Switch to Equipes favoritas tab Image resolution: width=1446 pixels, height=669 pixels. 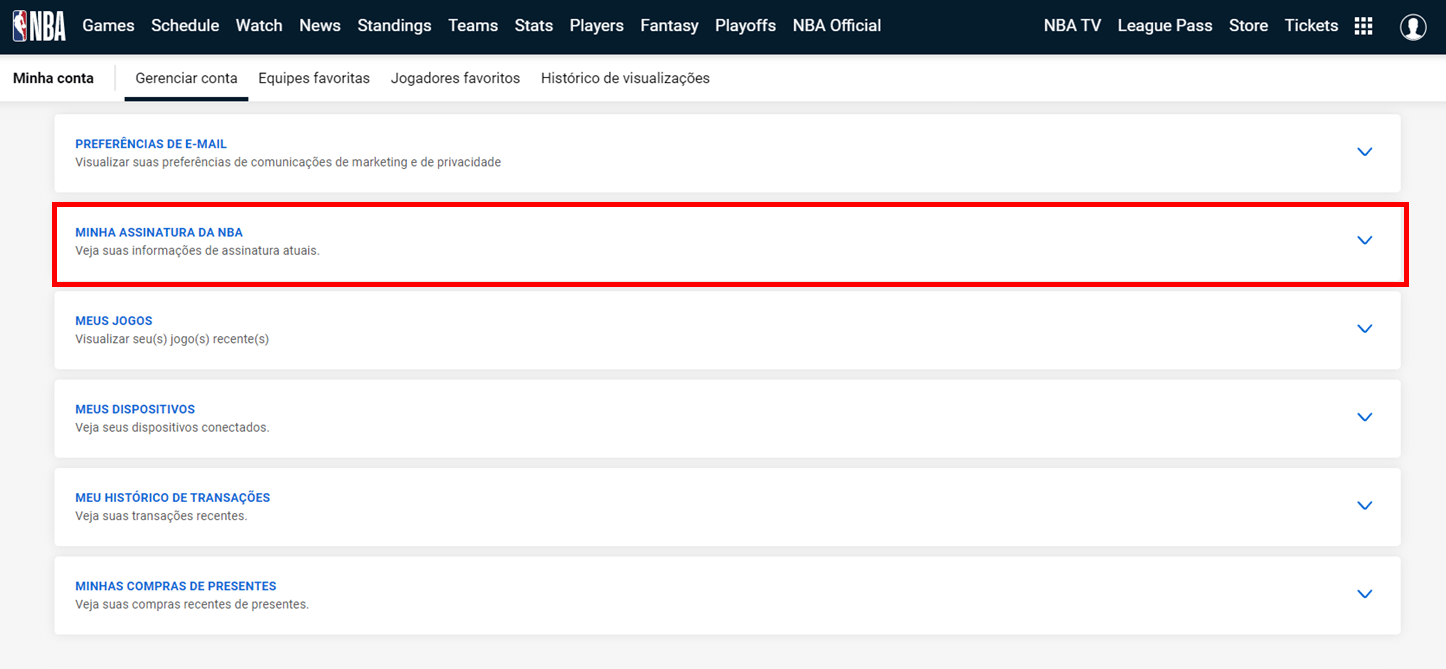(x=314, y=78)
